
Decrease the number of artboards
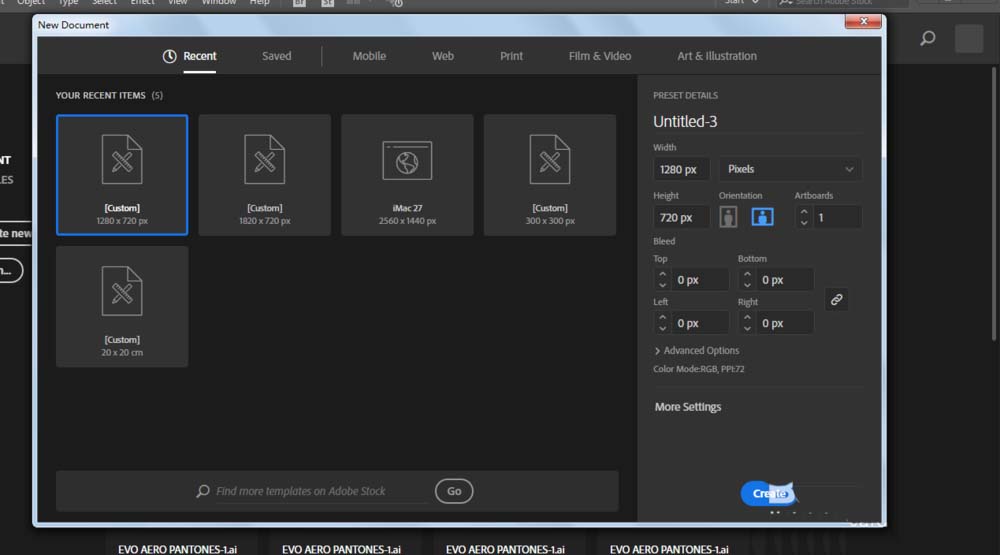[x=804, y=223]
